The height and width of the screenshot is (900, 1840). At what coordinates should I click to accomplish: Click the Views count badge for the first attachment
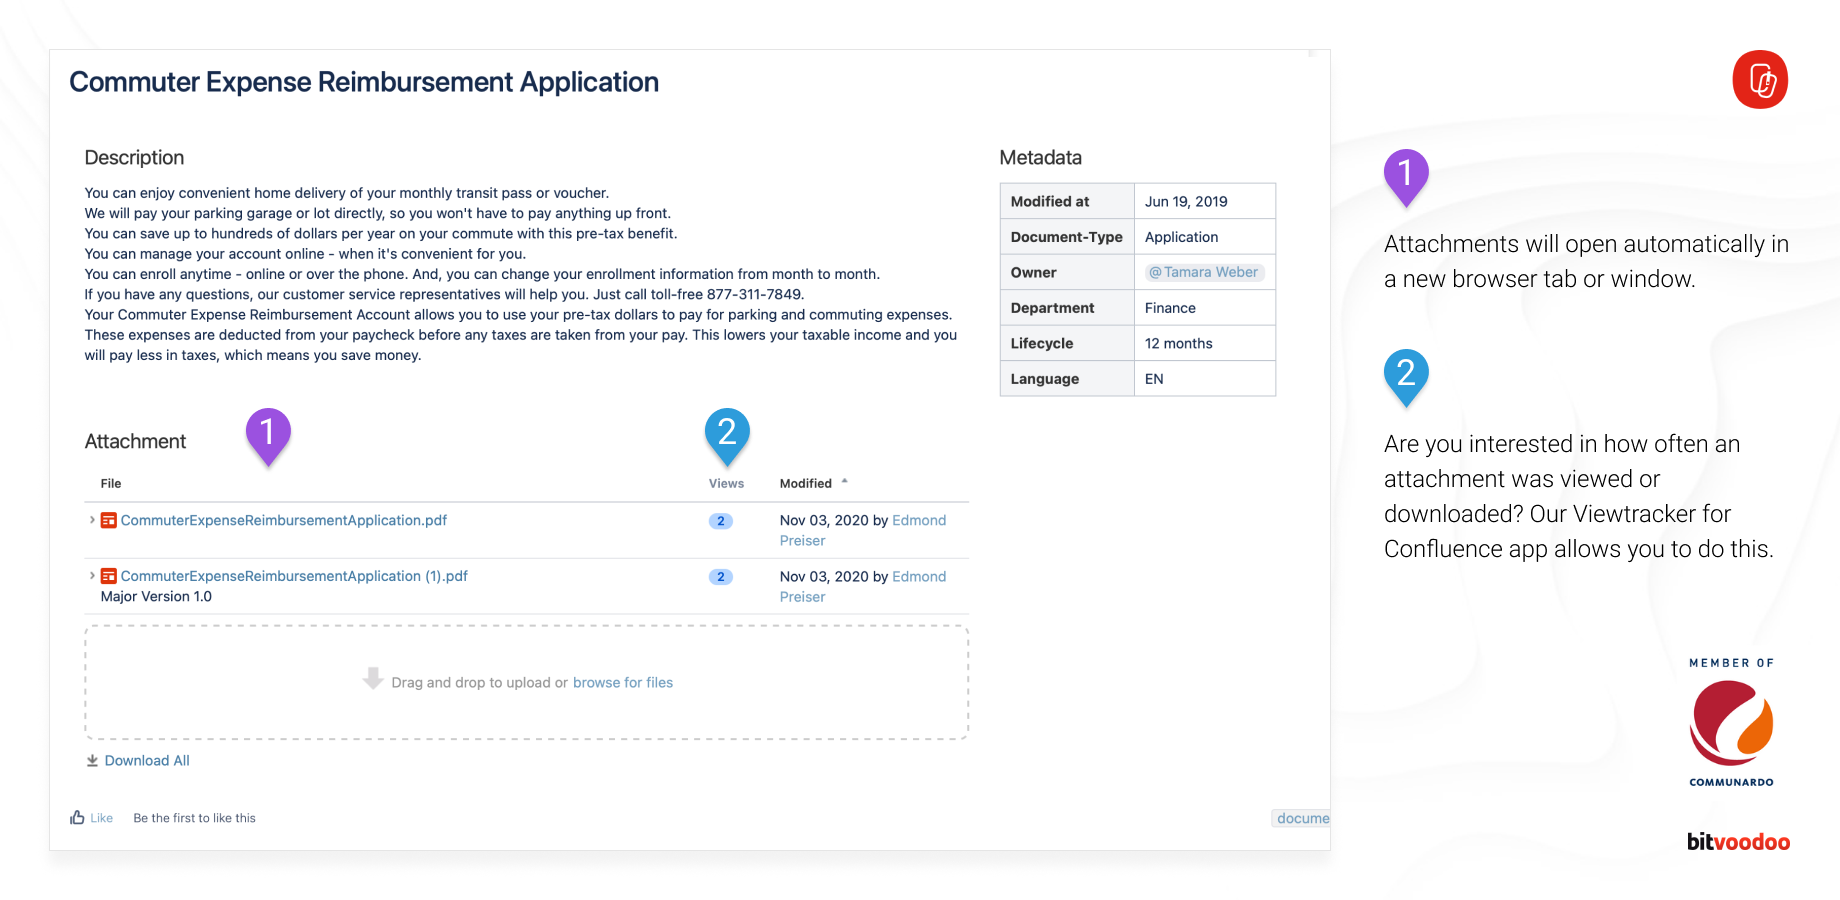point(720,520)
